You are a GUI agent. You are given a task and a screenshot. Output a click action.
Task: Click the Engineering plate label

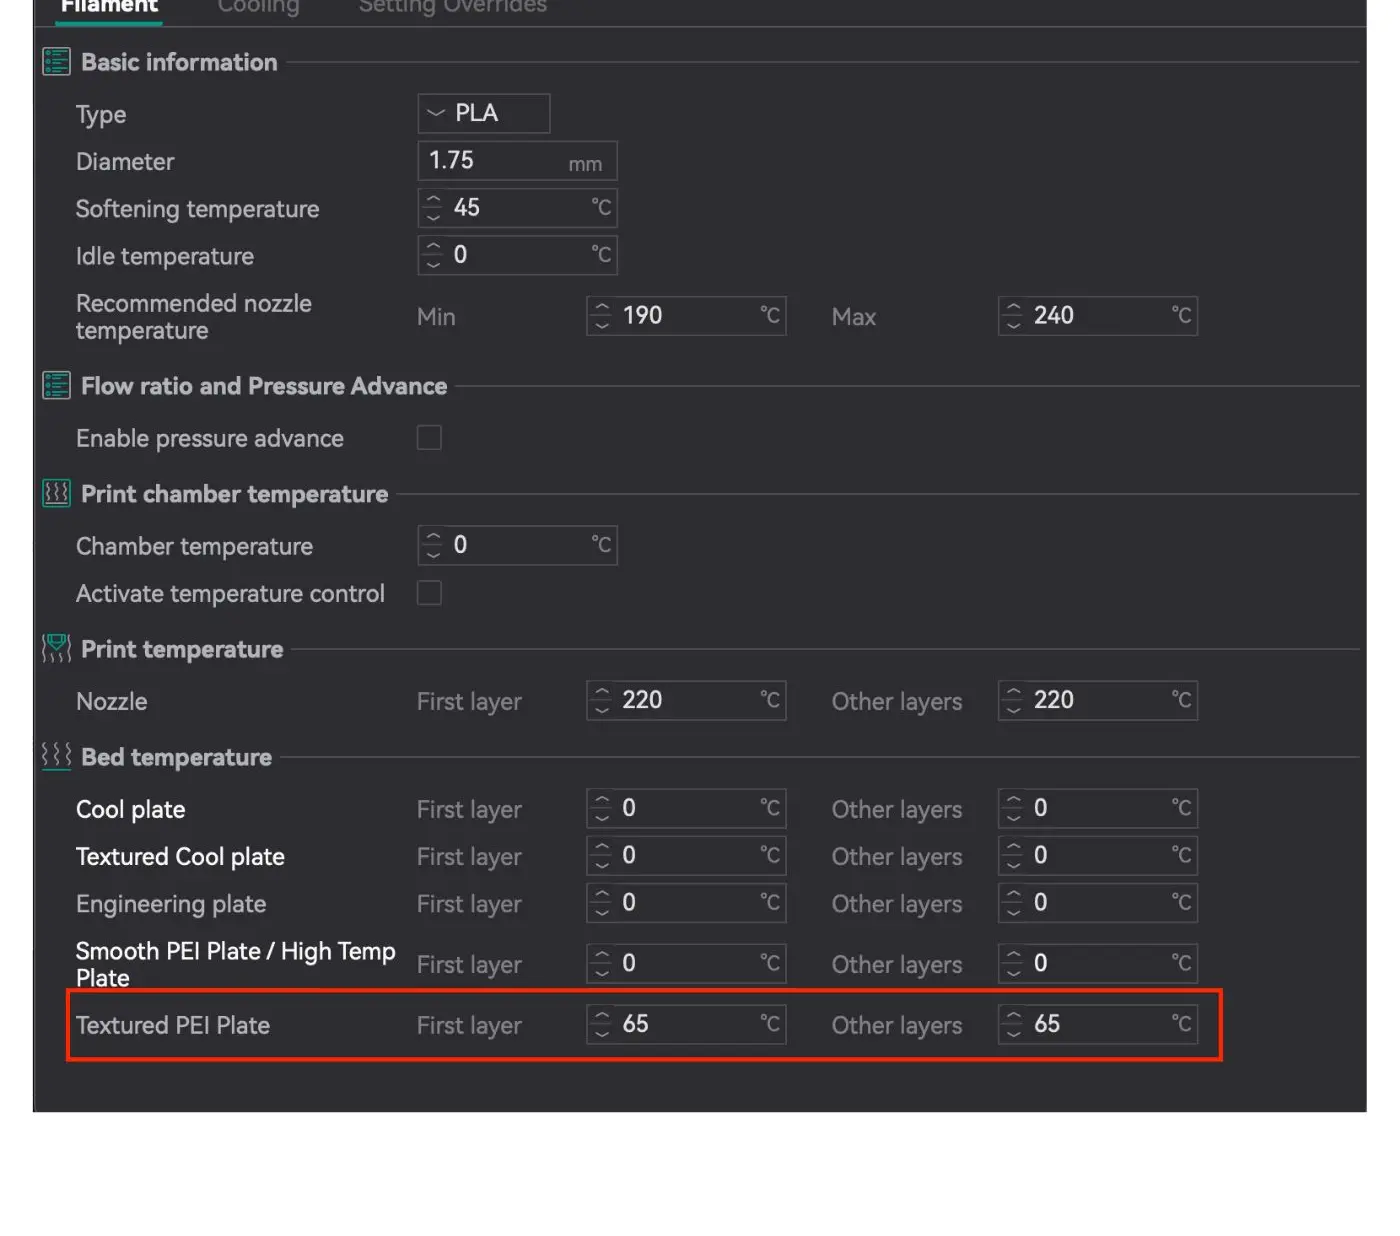[x=171, y=904]
